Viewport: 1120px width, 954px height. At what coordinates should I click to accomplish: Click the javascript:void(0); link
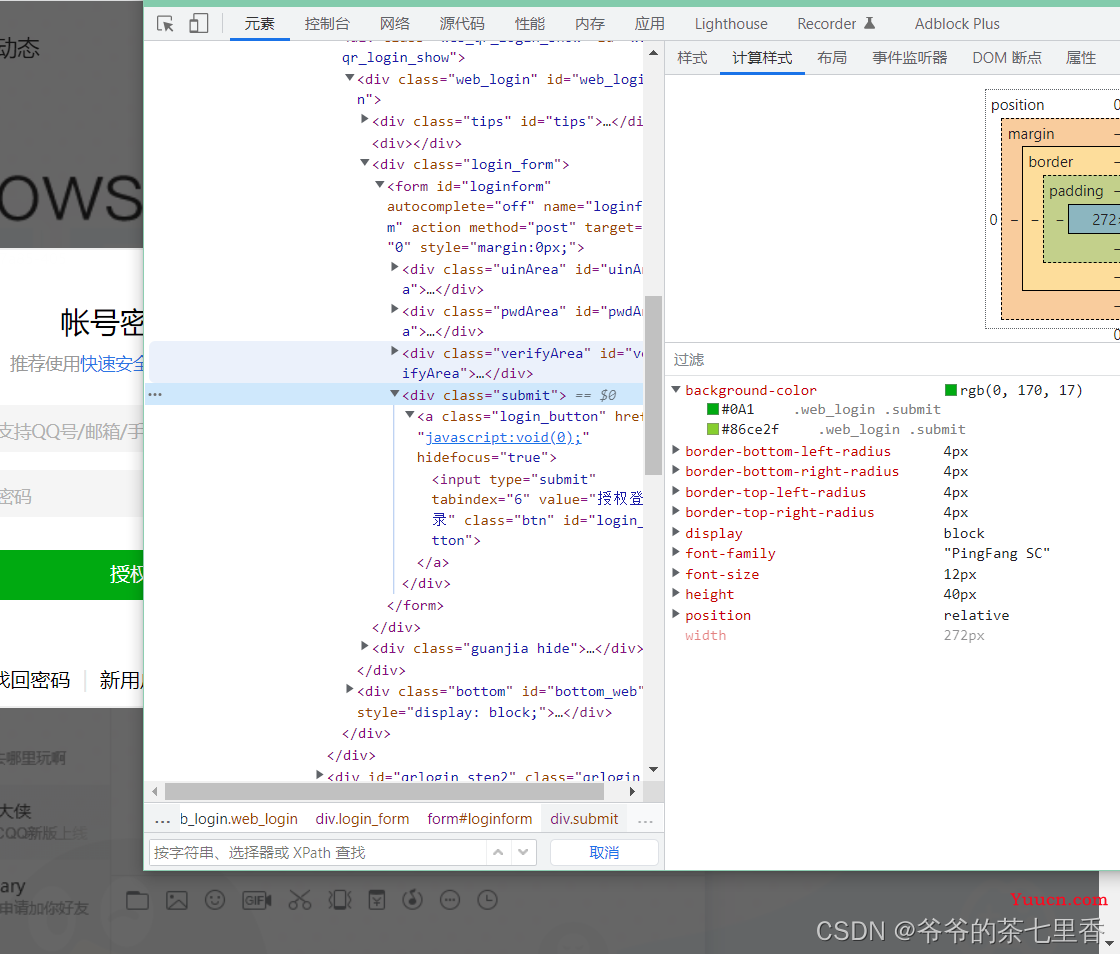(x=504, y=437)
